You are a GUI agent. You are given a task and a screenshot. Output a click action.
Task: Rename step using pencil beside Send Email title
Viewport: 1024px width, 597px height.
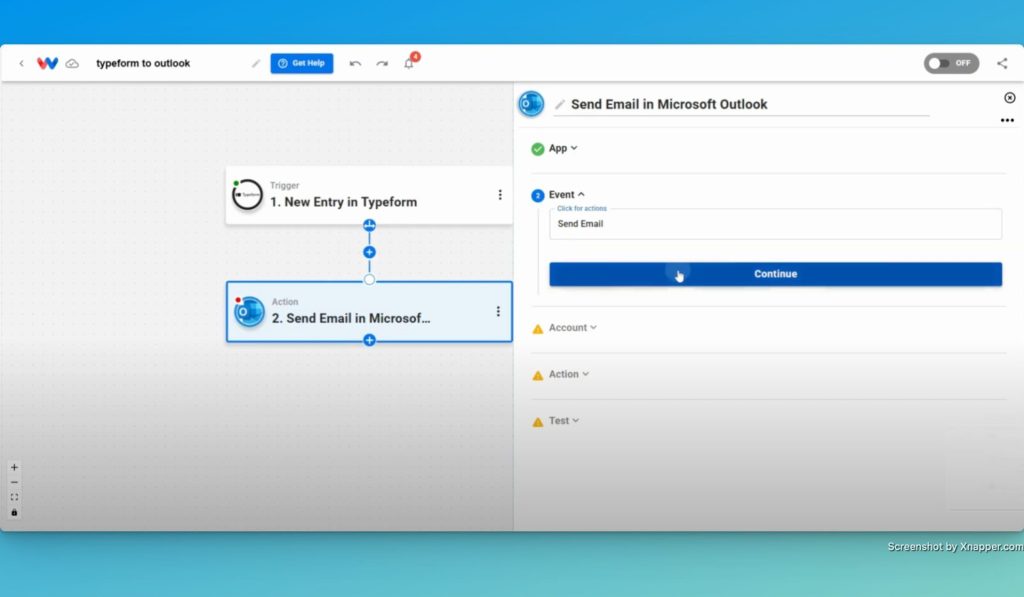tap(560, 105)
